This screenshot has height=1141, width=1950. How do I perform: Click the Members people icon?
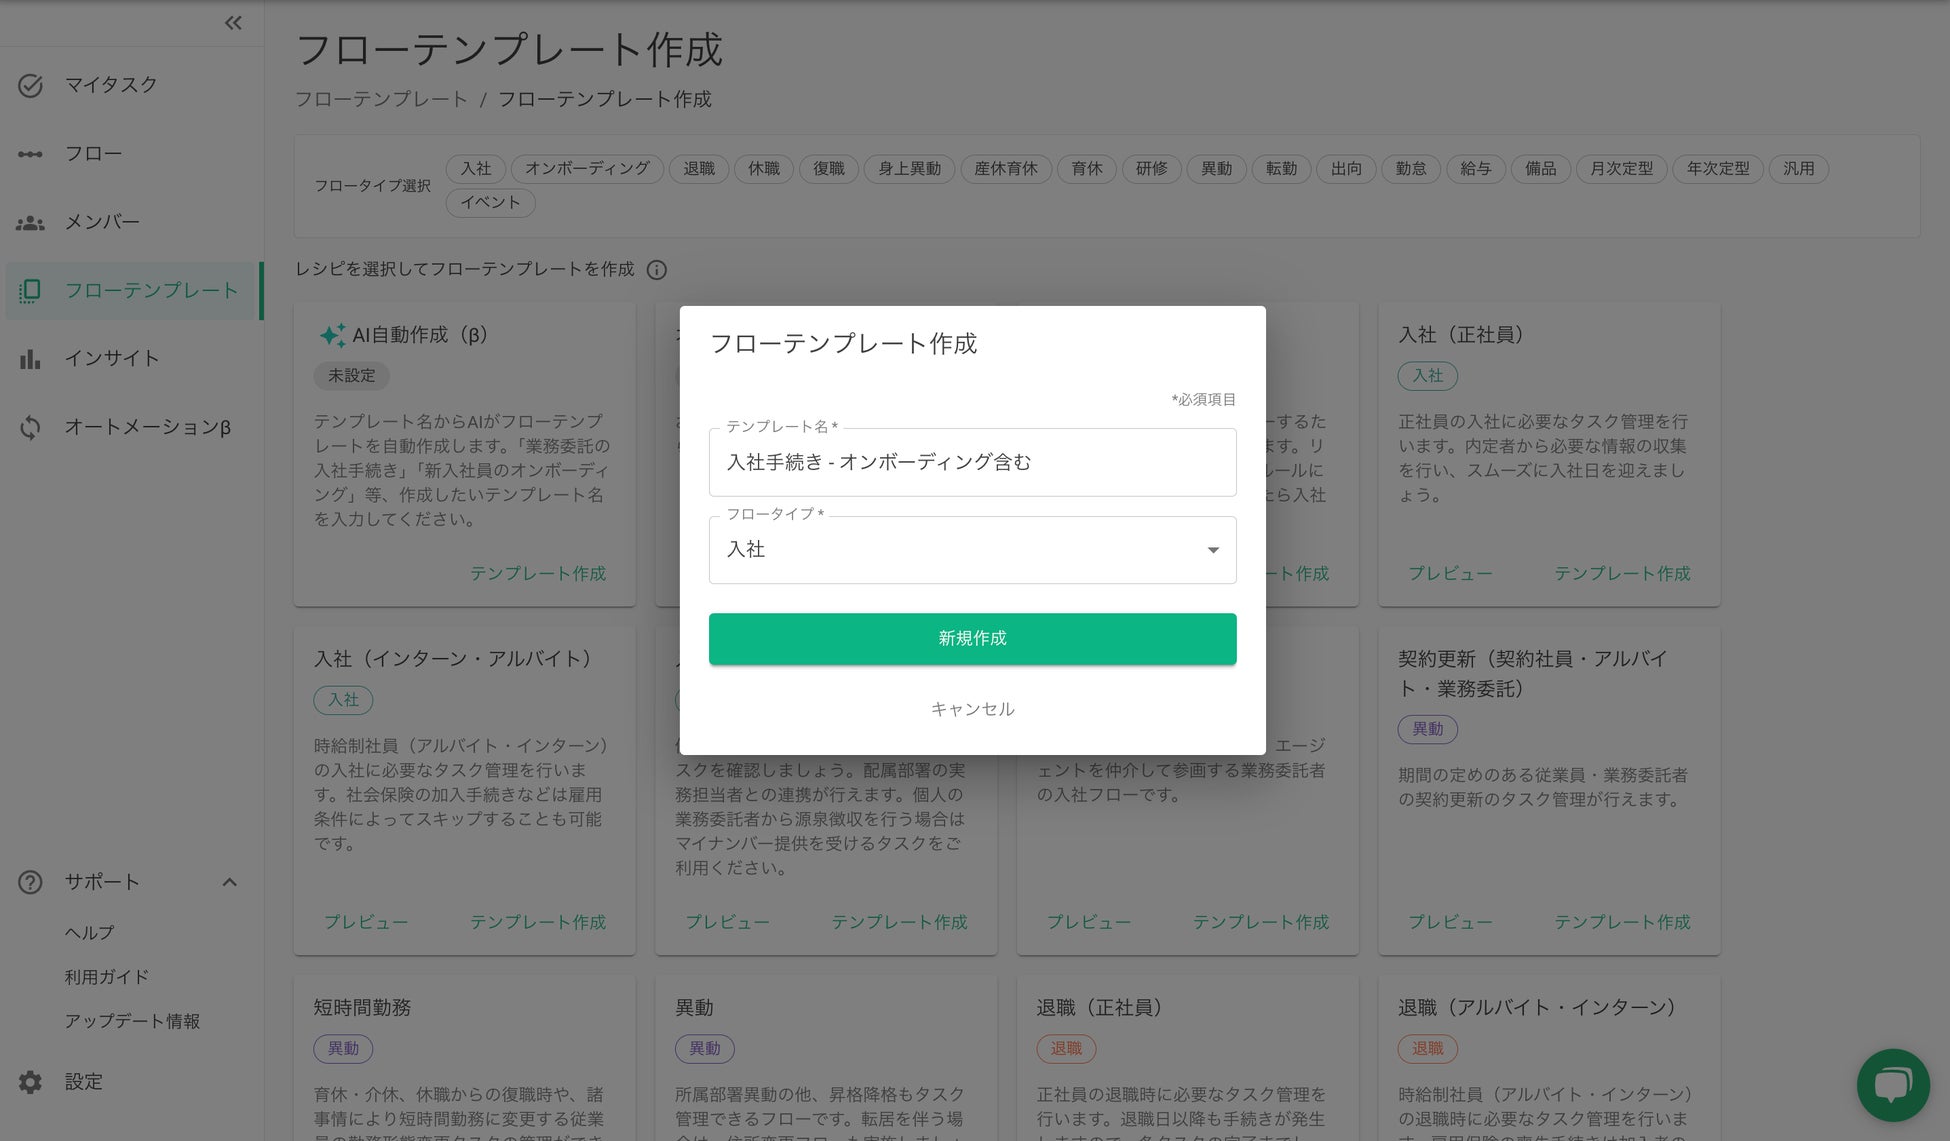pyautogui.click(x=30, y=222)
